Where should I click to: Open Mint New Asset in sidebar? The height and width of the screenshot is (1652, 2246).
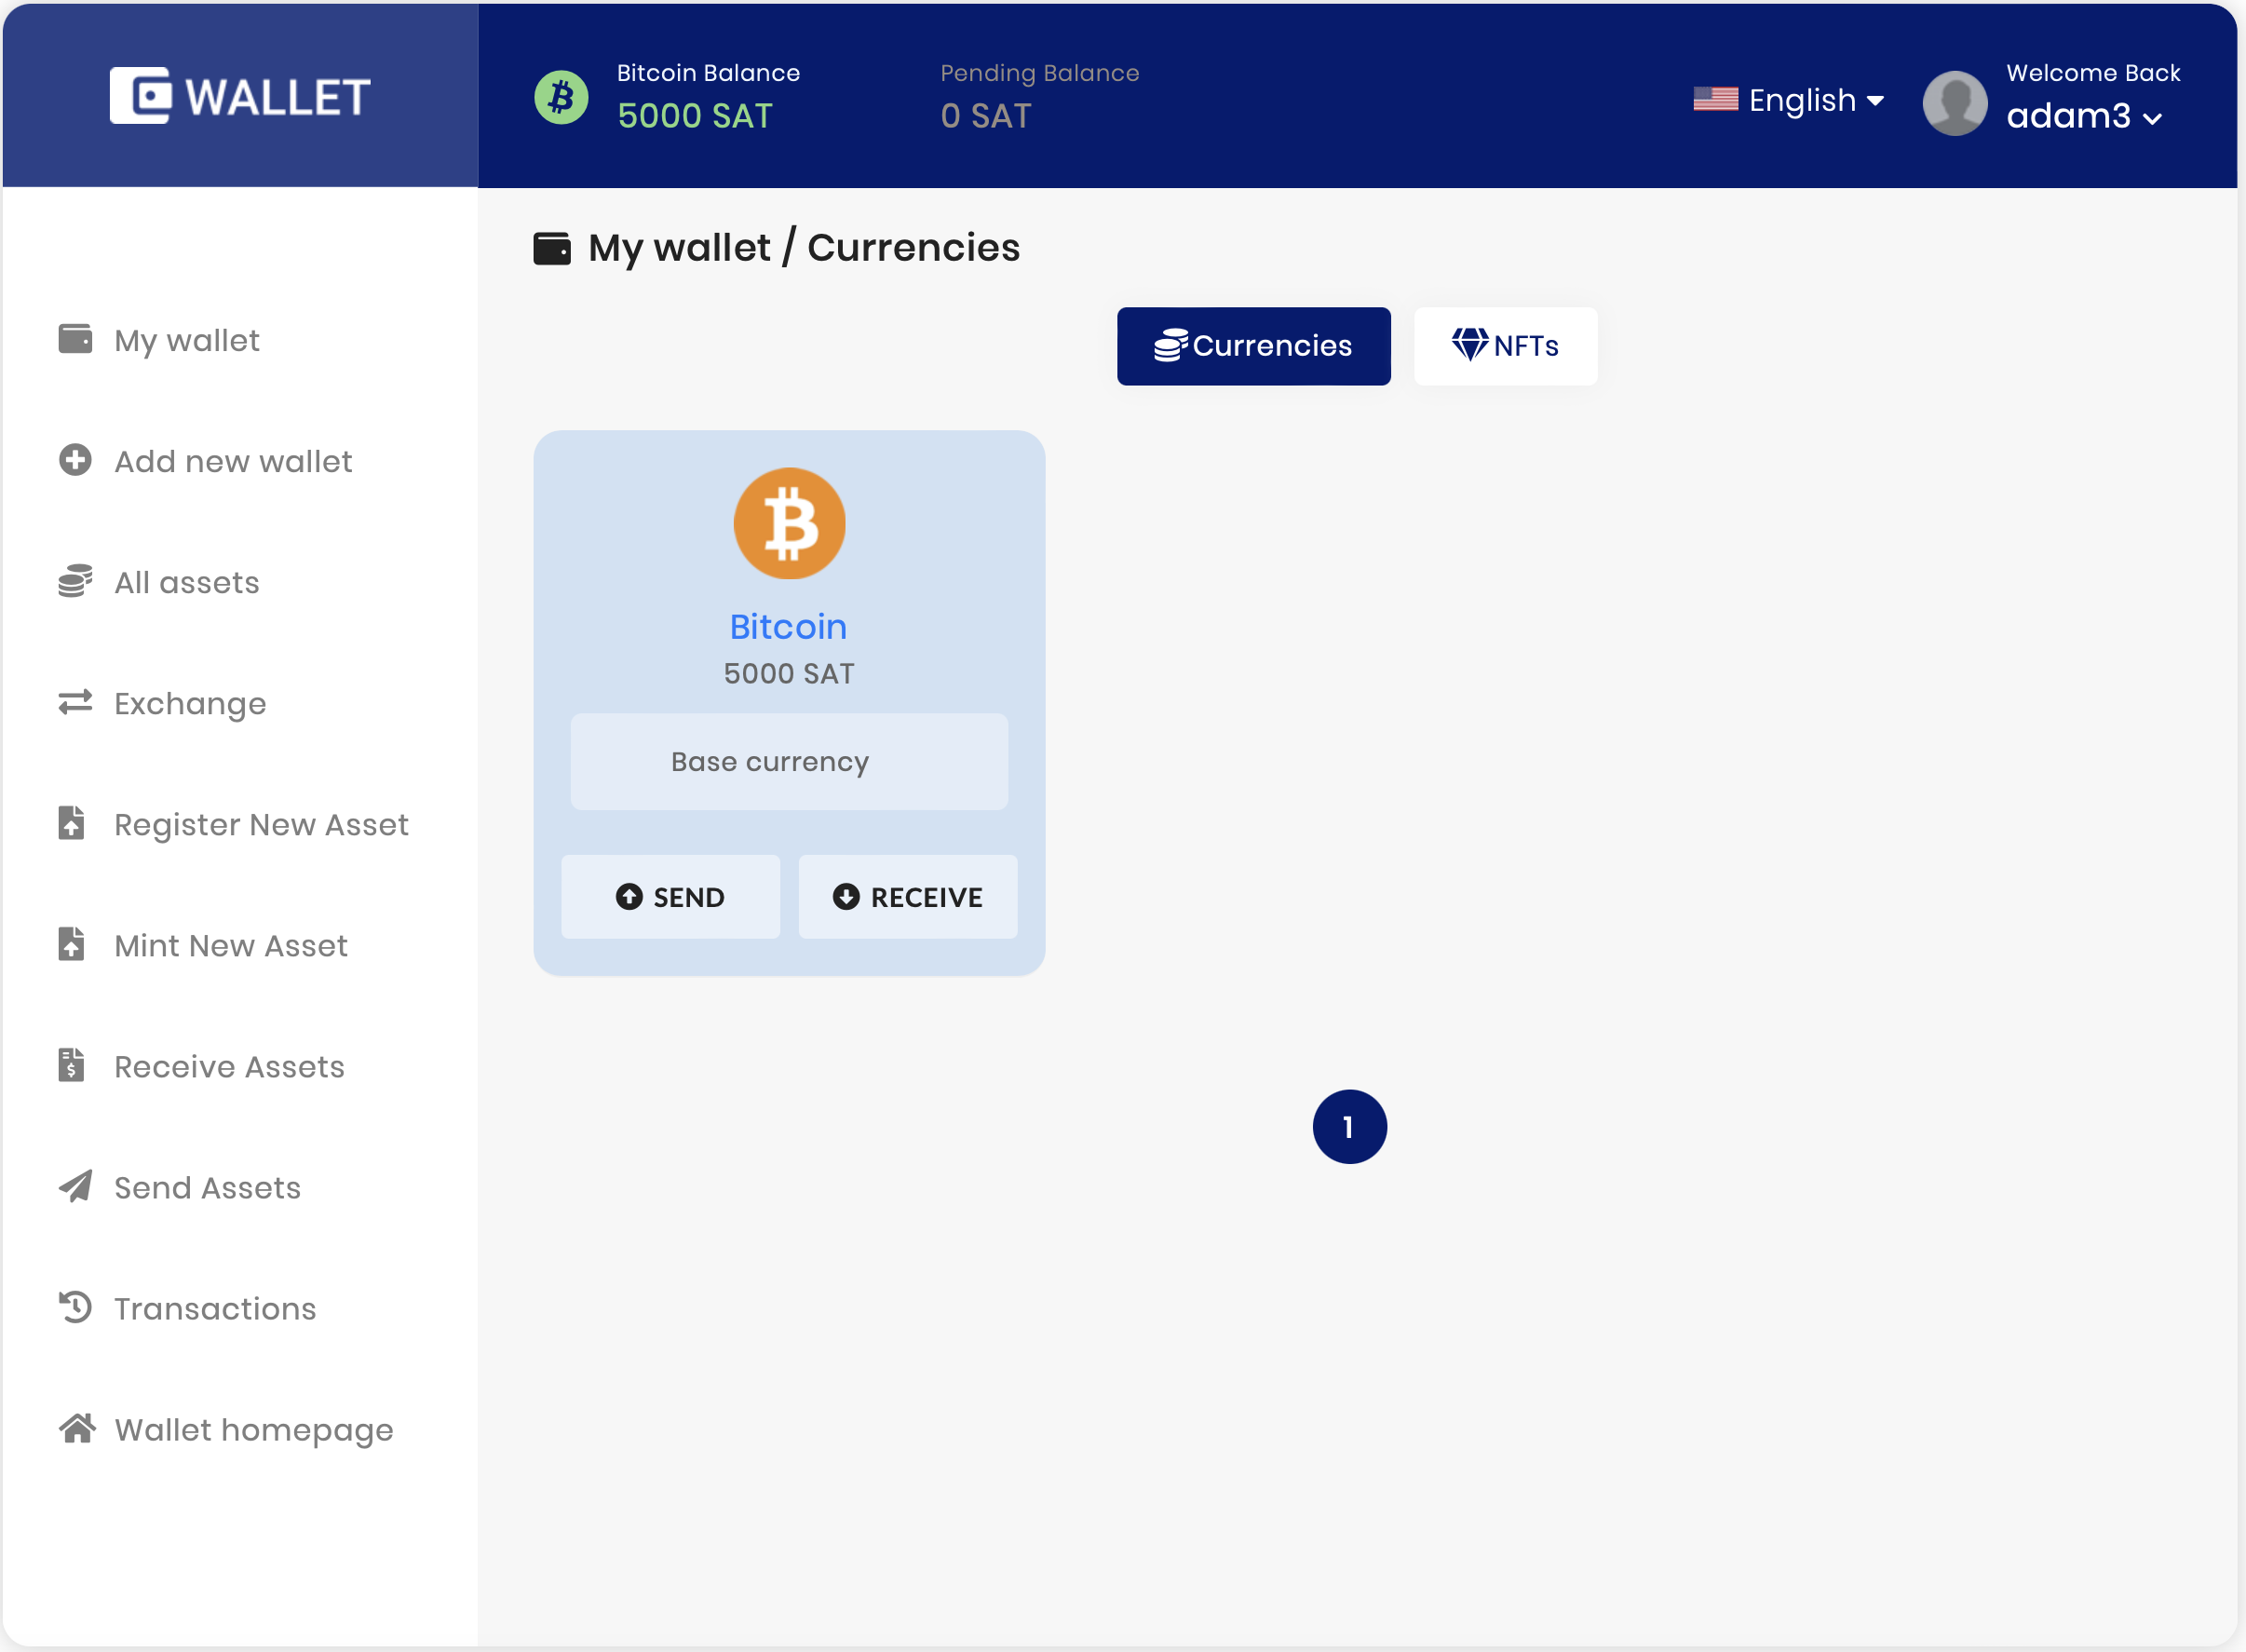pyautogui.click(x=231, y=946)
